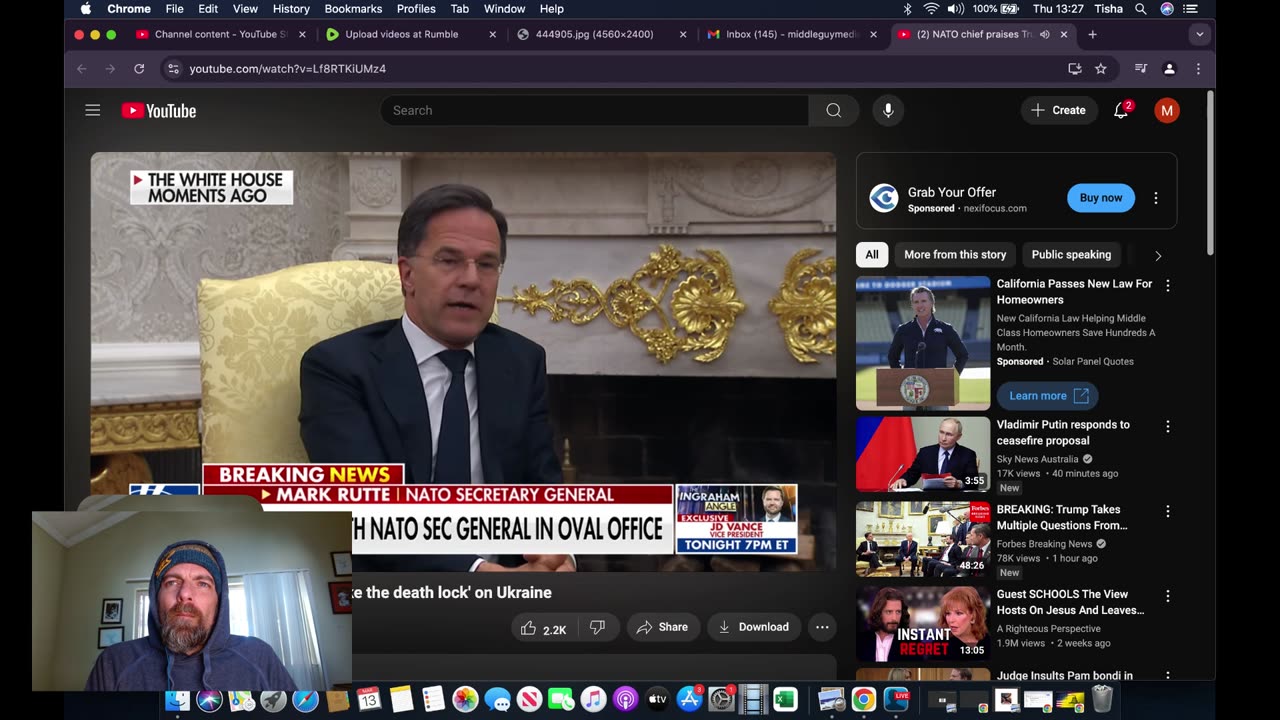This screenshot has height=720, width=1280.
Task: Click the video player showing Mark Rutte
Action: coord(463,360)
